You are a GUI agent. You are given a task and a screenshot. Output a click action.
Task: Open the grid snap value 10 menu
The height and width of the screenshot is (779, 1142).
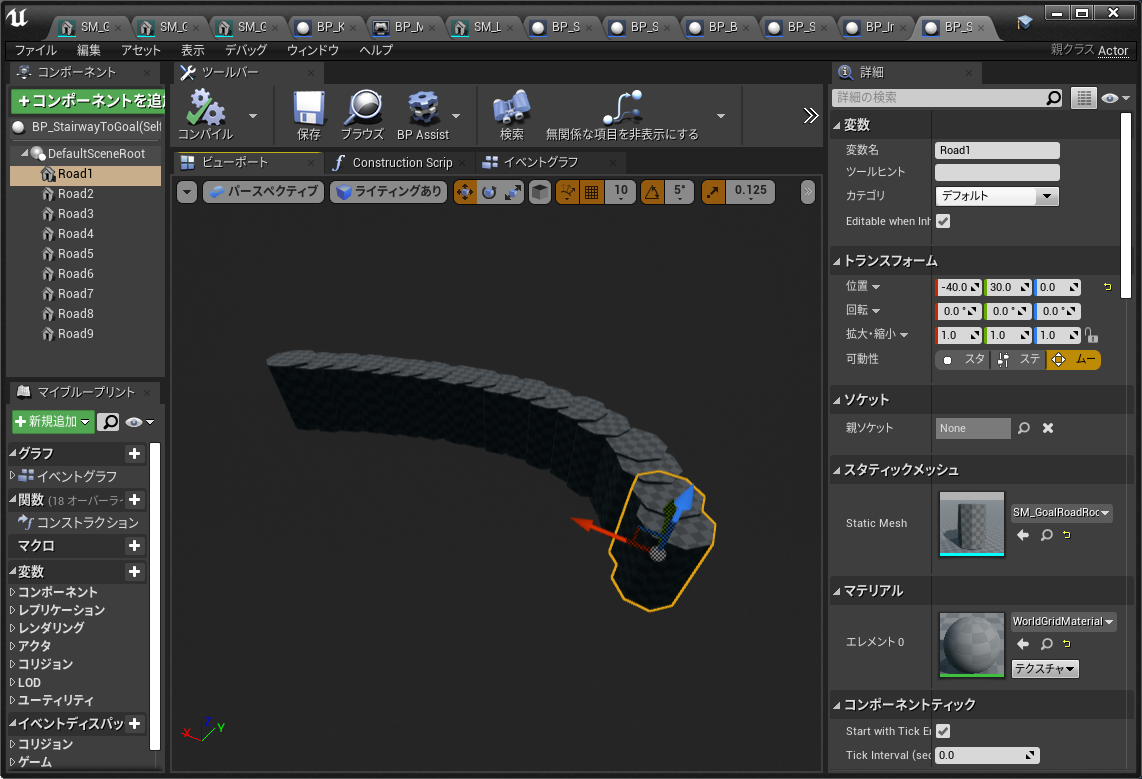621,191
